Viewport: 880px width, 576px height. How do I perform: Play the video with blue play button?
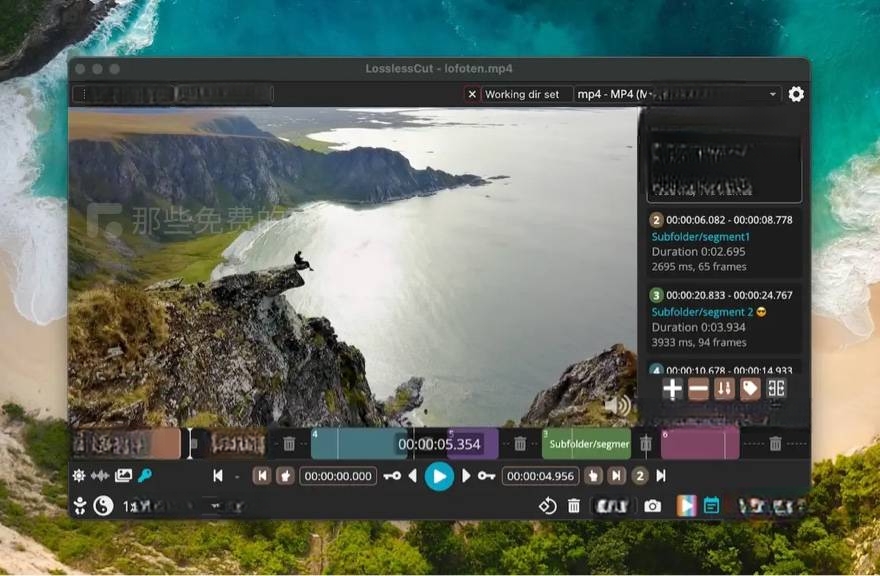[x=439, y=477]
